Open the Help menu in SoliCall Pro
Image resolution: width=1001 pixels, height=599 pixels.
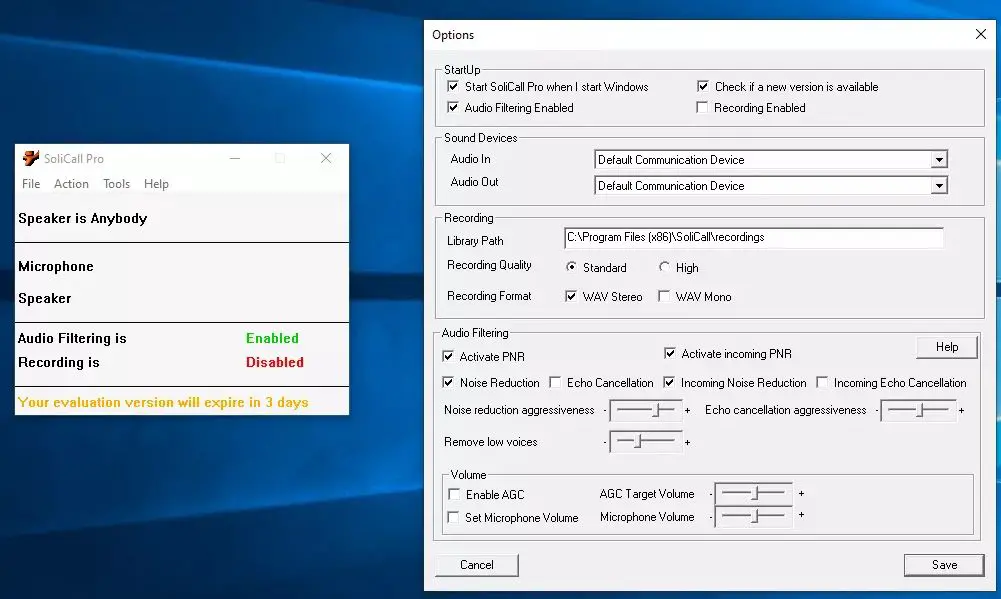coord(156,184)
